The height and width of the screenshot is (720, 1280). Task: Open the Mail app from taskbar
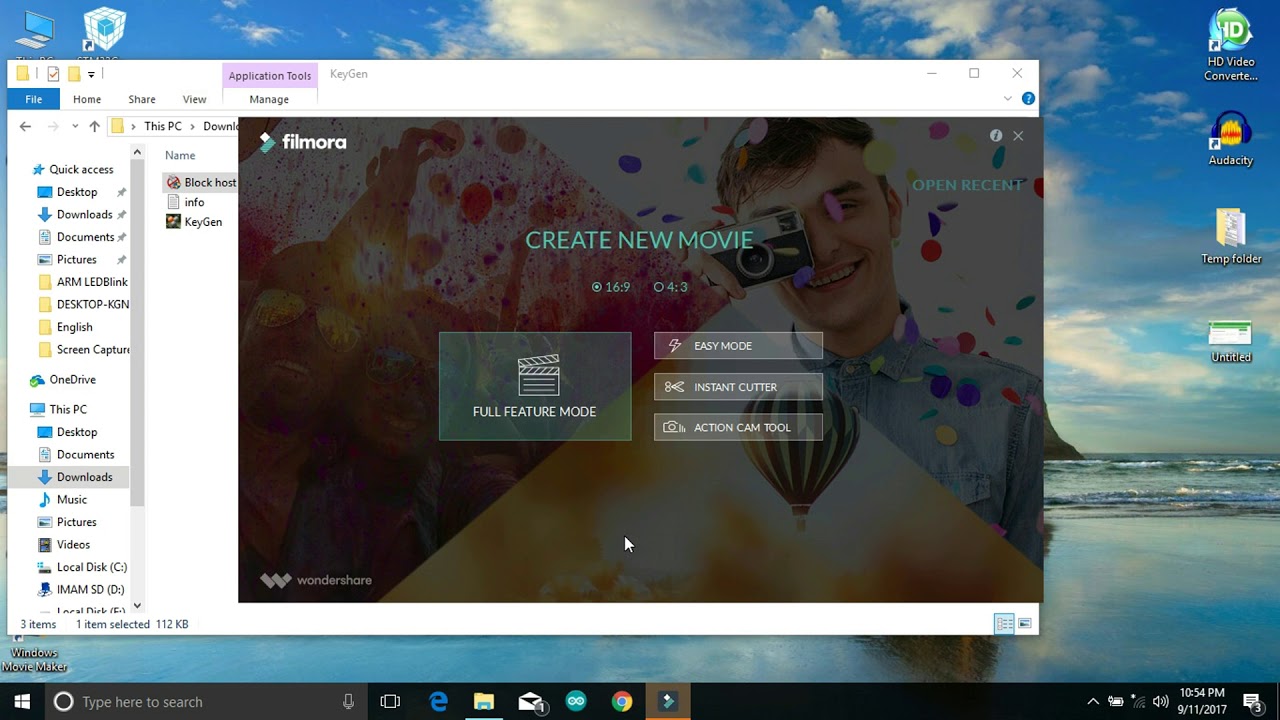[530, 702]
